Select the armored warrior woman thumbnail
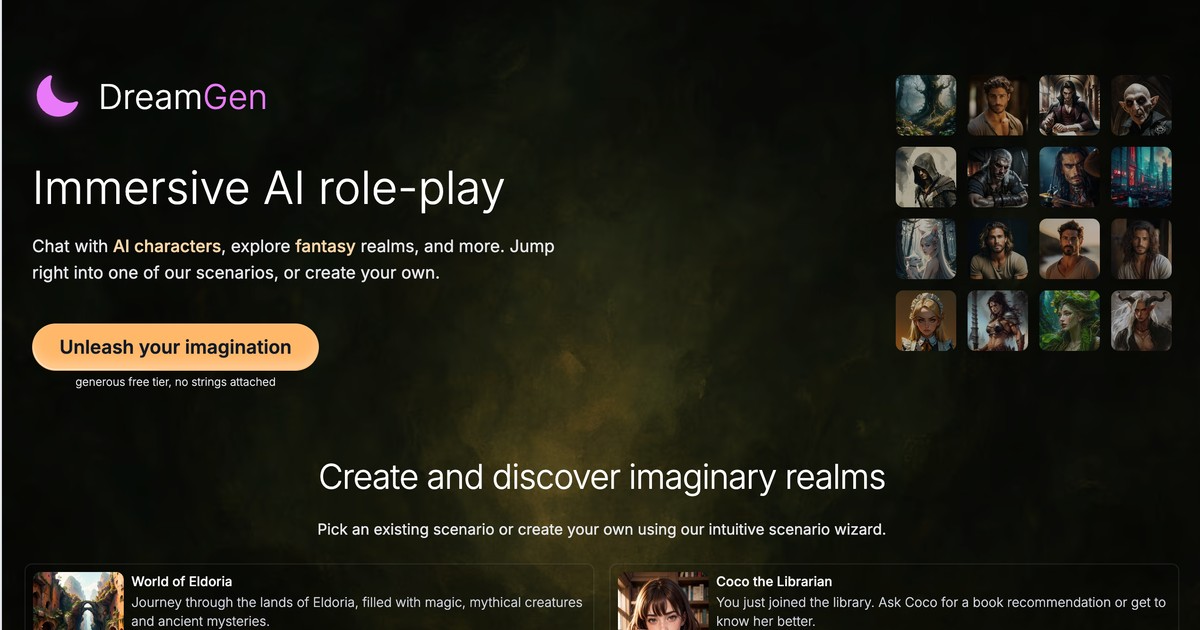This screenshot has width=1200, height=630. [998, 321]
